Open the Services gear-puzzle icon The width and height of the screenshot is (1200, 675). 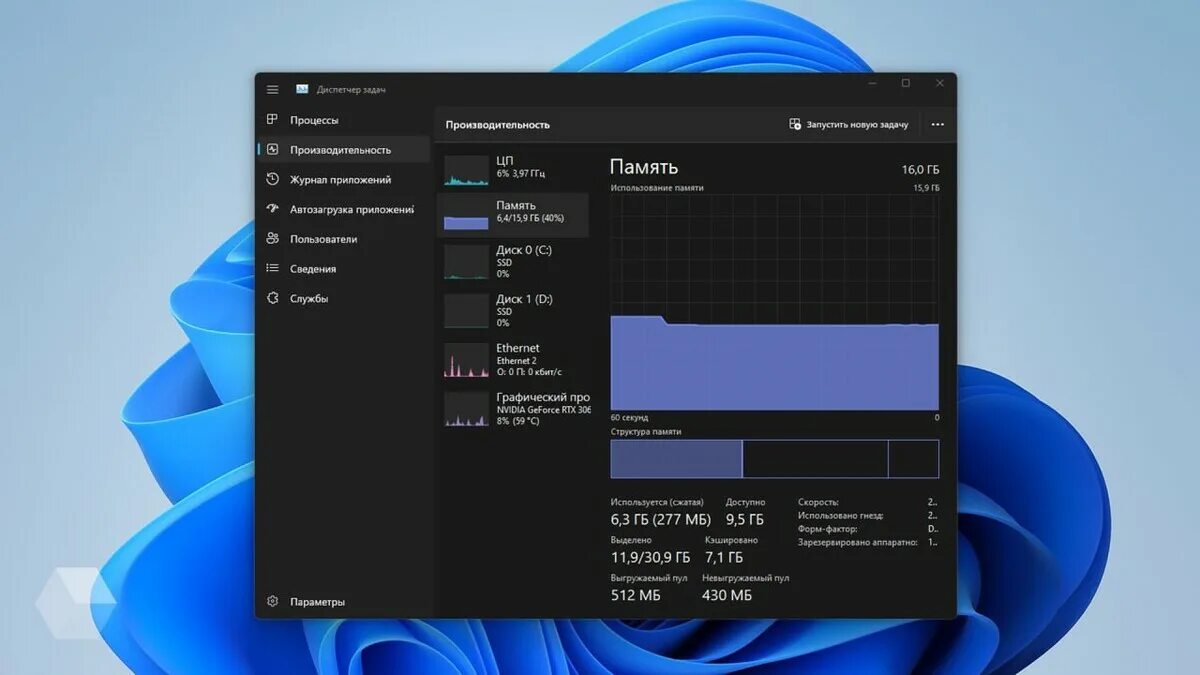click(x=272, y=298)
